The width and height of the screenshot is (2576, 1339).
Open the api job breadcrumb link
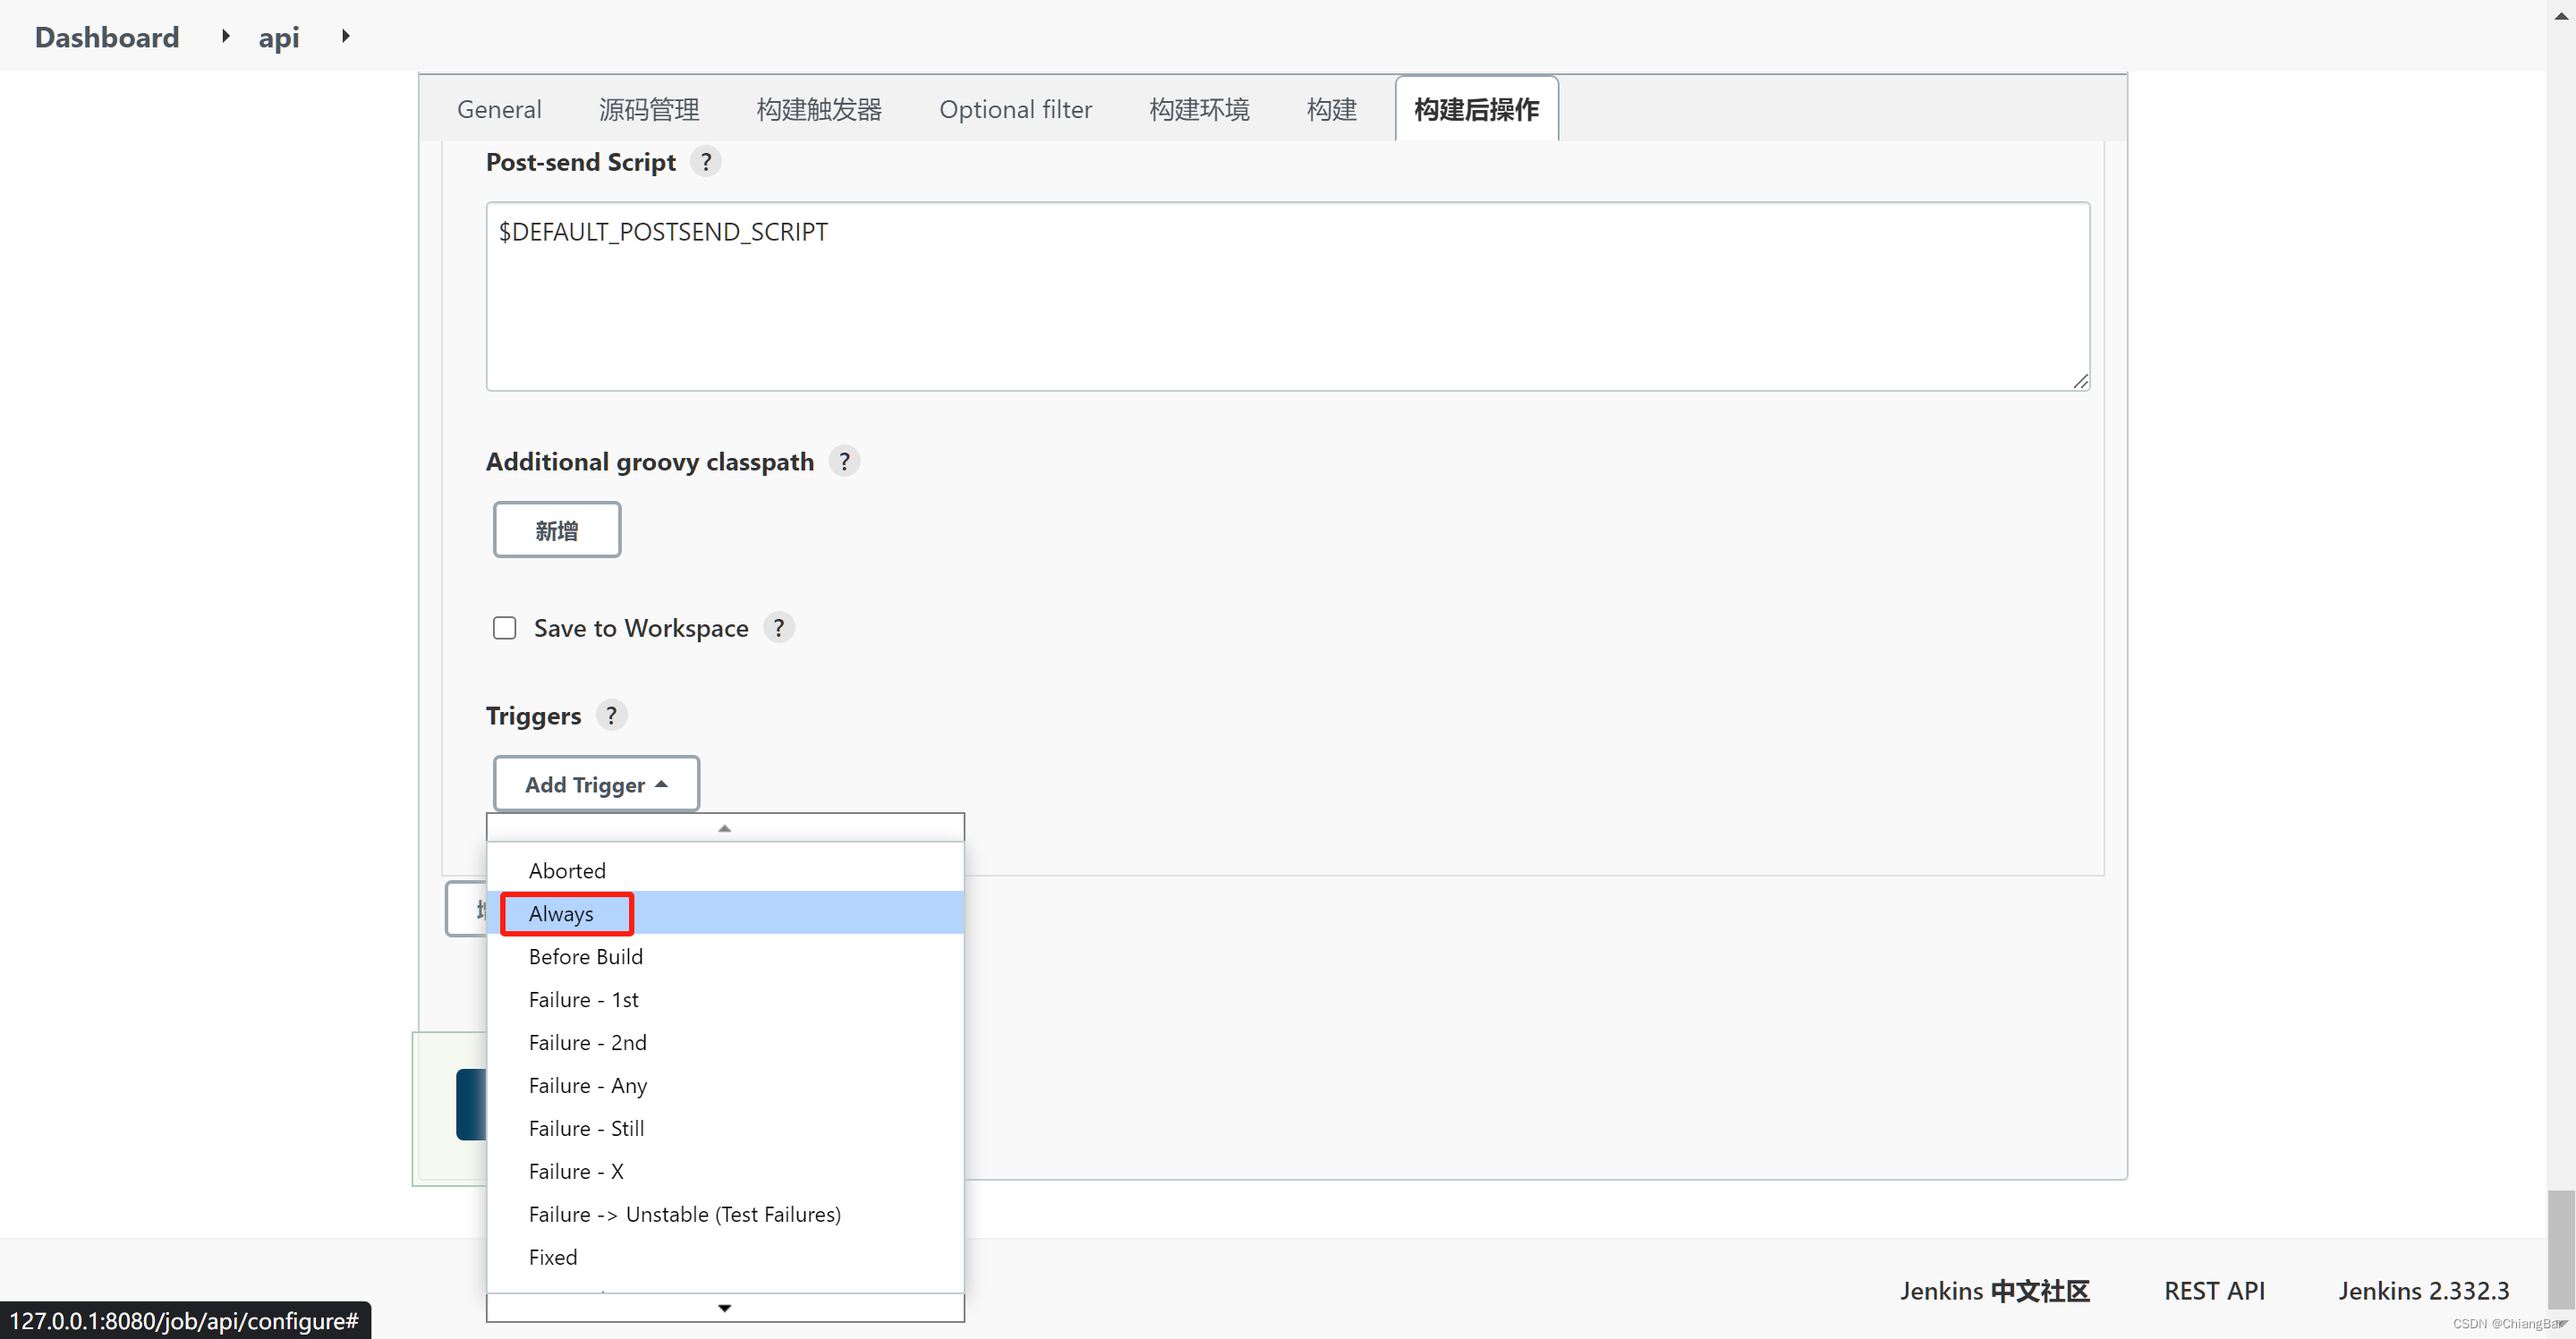[x=279, y=37]
